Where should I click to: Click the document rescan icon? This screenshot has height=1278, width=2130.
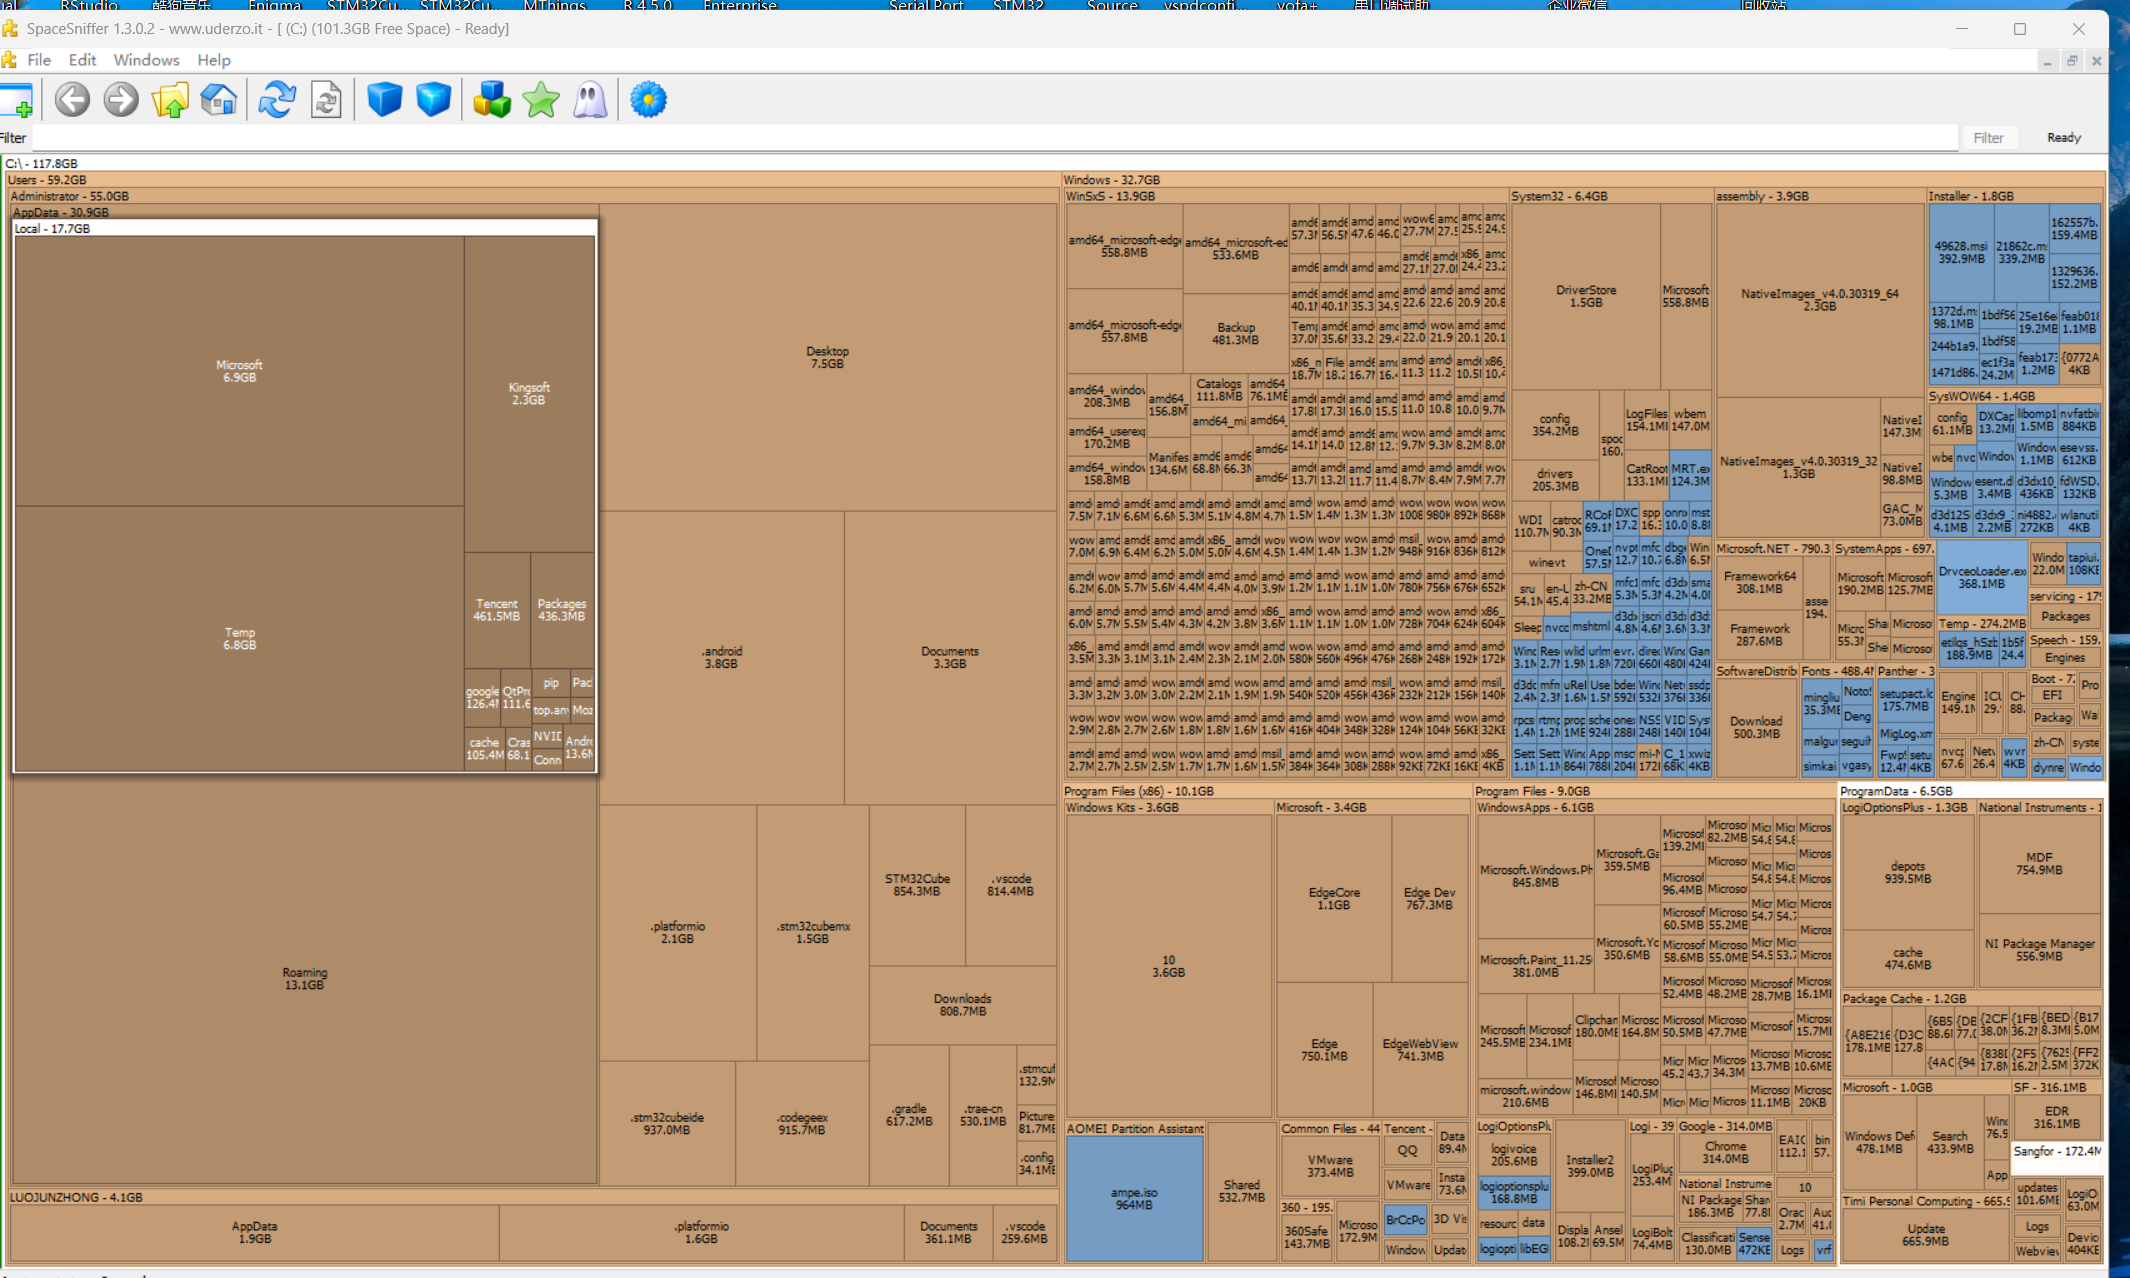326,100
